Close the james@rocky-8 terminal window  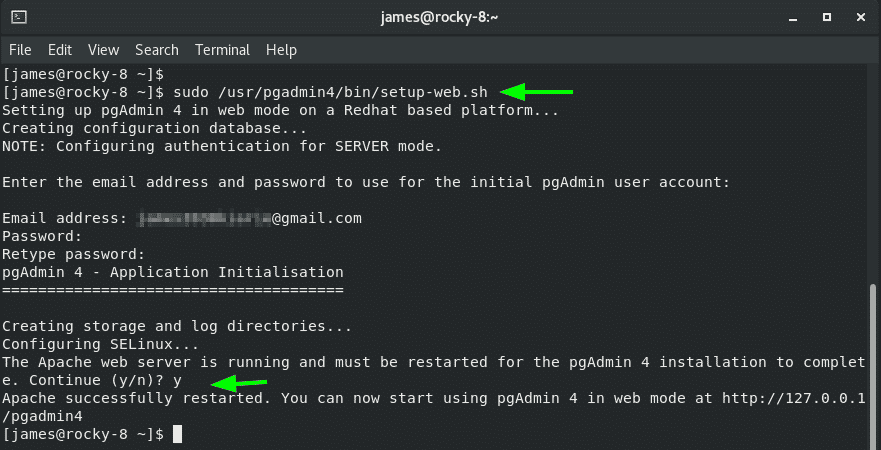[861, 17]
